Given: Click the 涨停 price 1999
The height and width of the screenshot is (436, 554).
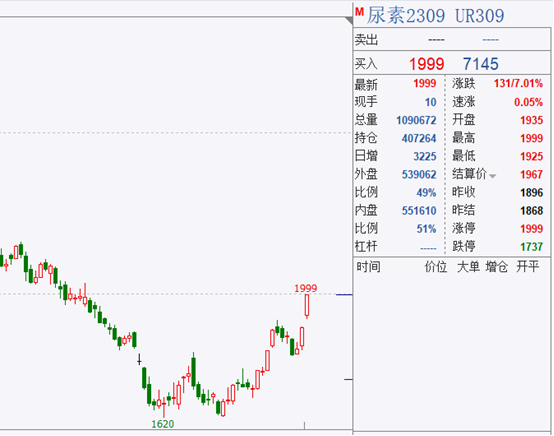Looking at the screenshot, I should [x=531, y=229].
